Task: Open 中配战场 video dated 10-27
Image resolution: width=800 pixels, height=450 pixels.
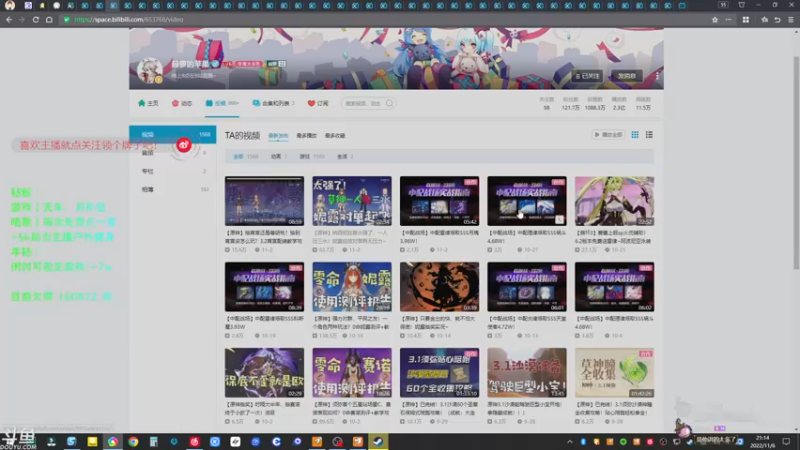Action: pyautogui.click(x=527, y=201)
